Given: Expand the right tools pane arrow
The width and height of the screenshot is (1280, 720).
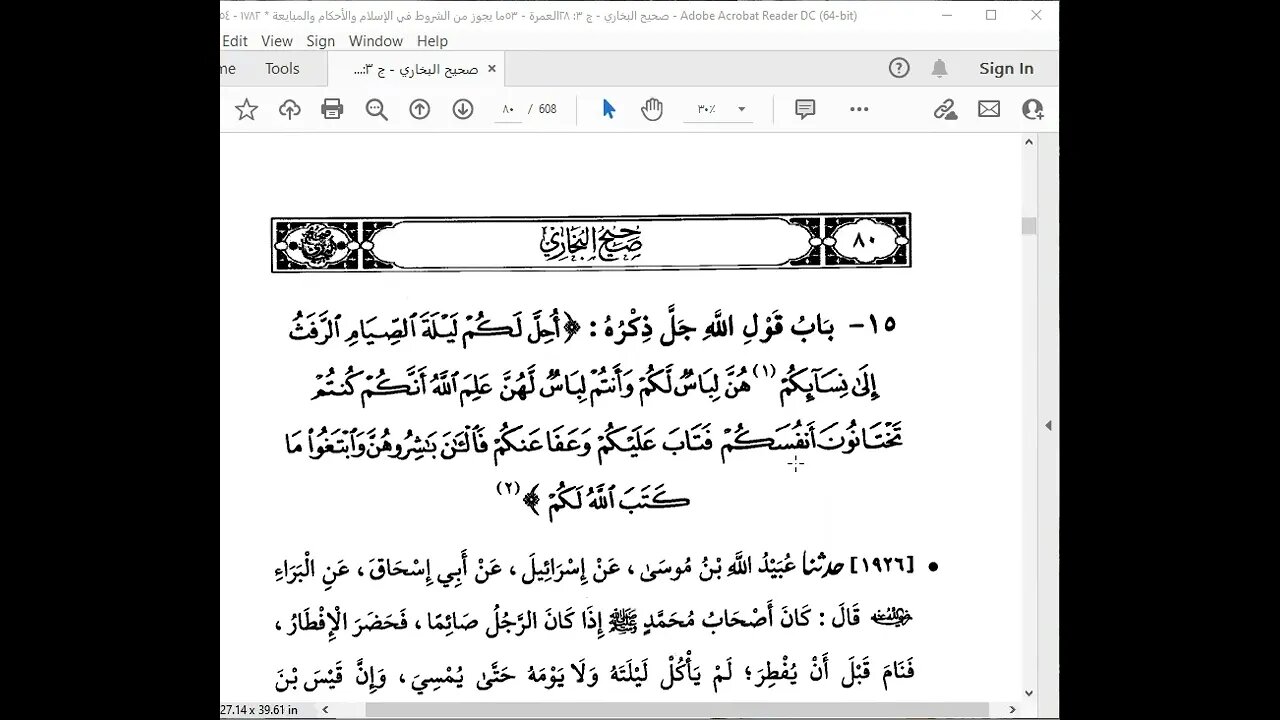Looking at the screenshot, I should tap(1048, 425).
